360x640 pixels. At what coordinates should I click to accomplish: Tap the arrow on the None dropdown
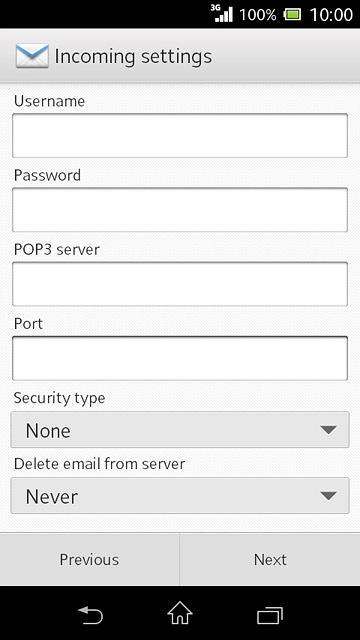328,430
